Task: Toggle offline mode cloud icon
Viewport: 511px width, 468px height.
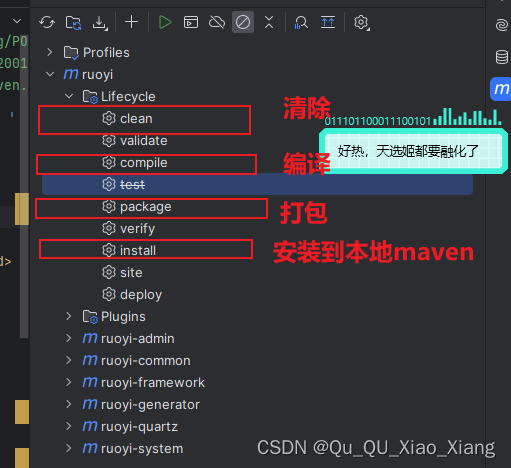Action: click(x=217, y=22)
